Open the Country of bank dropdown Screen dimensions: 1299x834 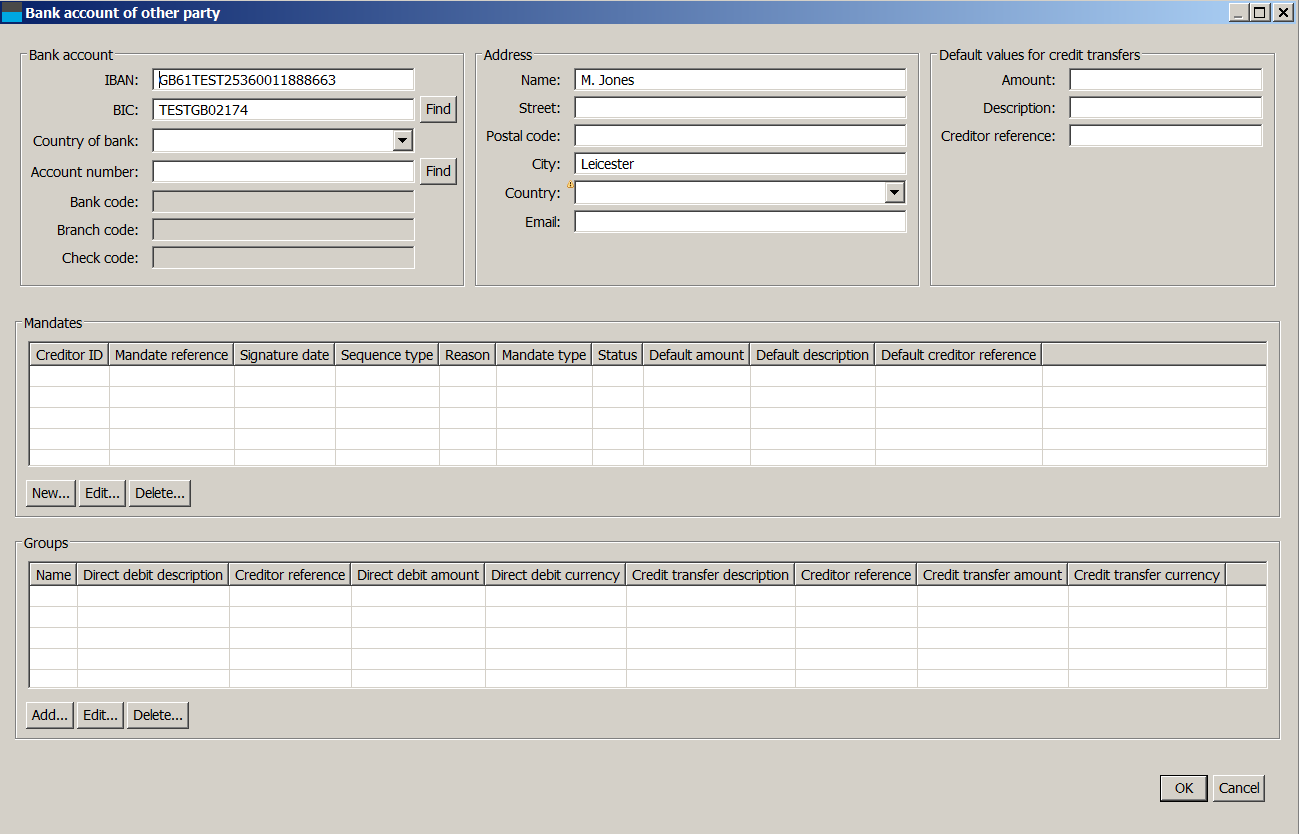pyautogui.click(x=403, y=141)
